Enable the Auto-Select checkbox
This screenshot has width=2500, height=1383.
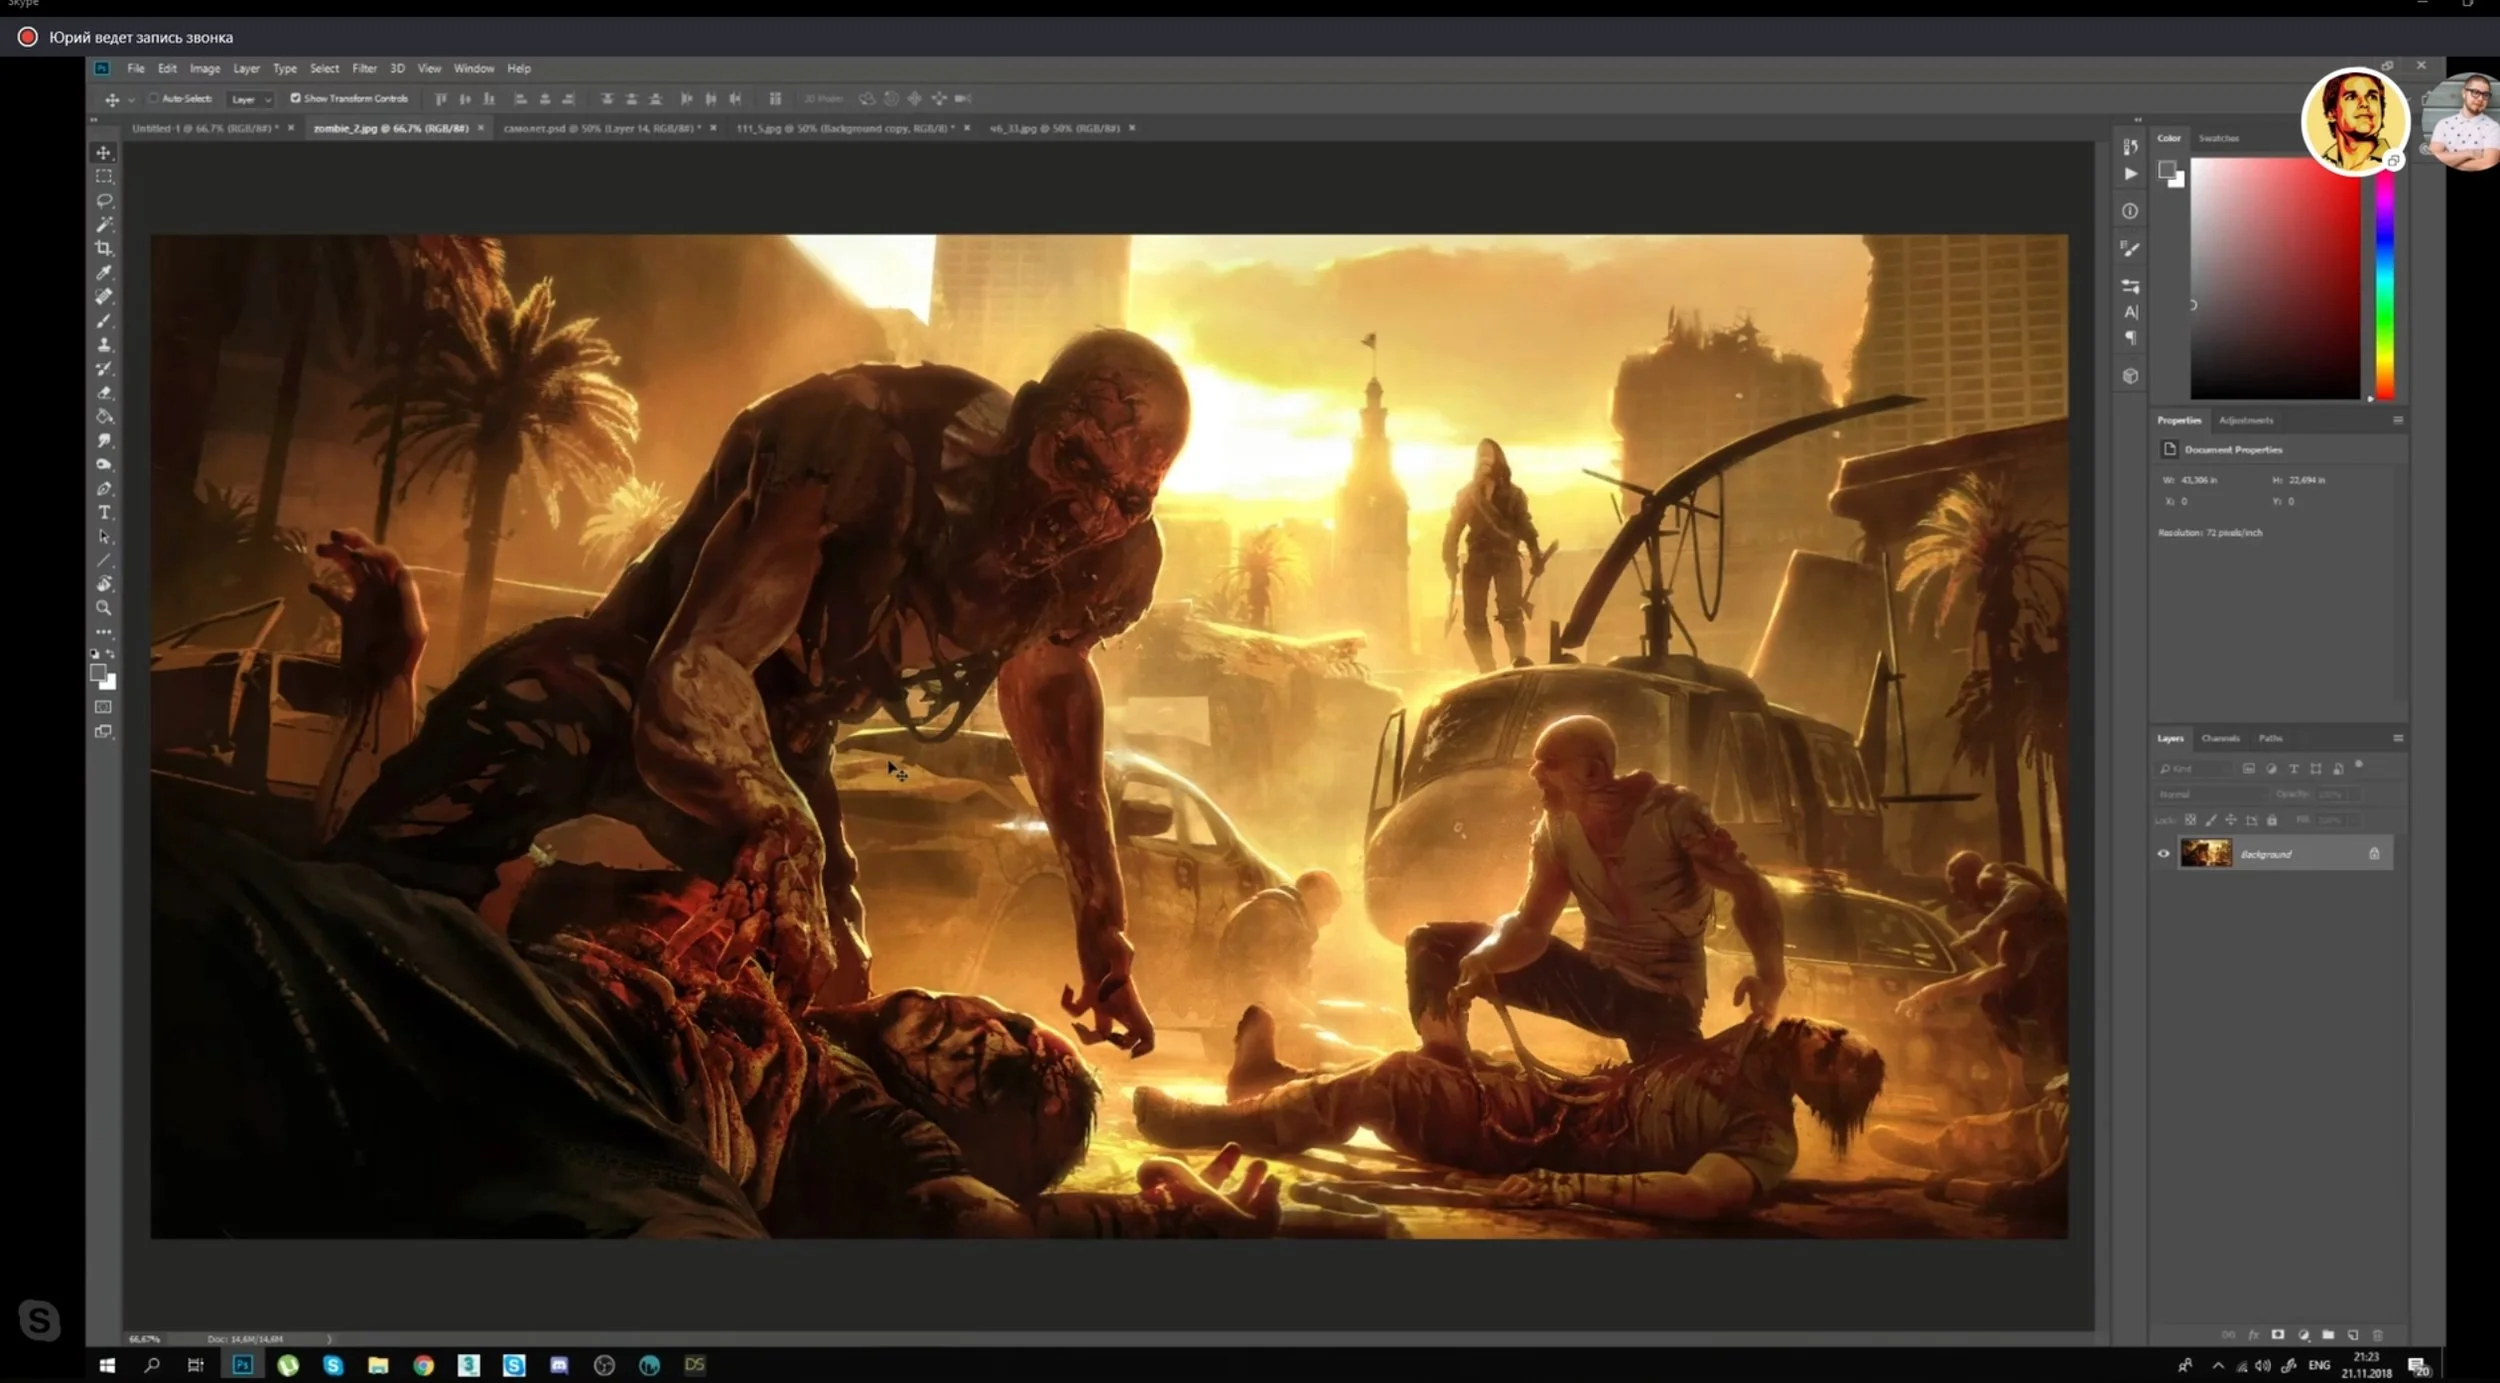(x=153, y=99)
